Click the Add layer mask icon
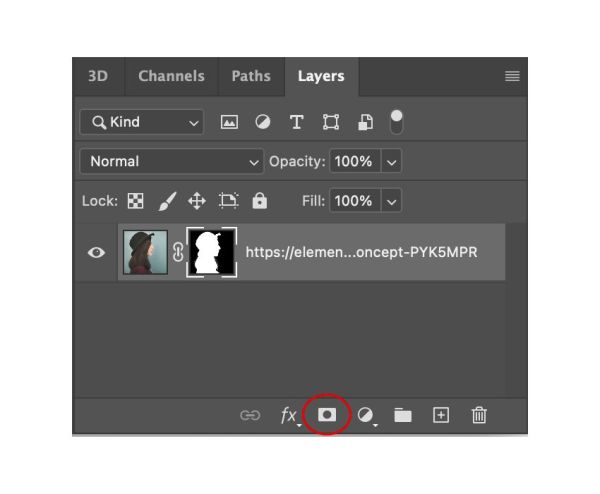The width and height of the screenshot is (600, 494). pos(327,414)
